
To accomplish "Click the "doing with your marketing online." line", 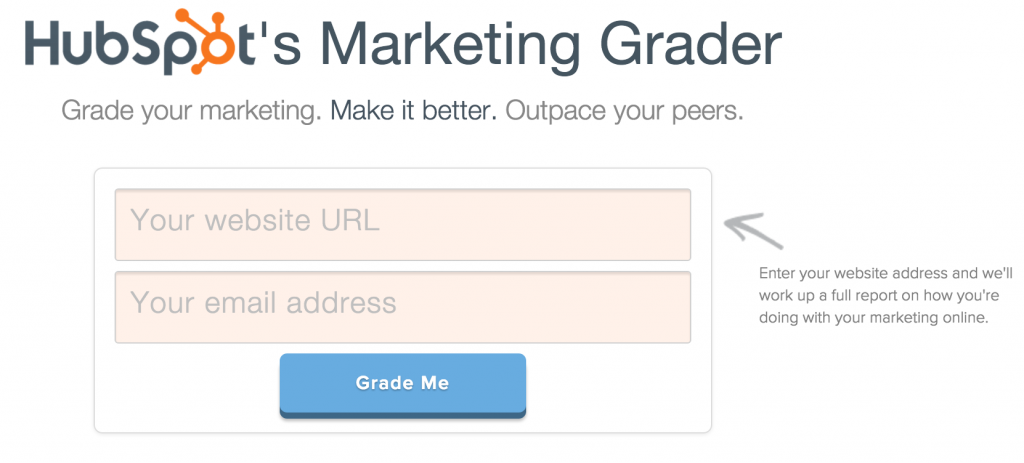I will click(874, 319).
